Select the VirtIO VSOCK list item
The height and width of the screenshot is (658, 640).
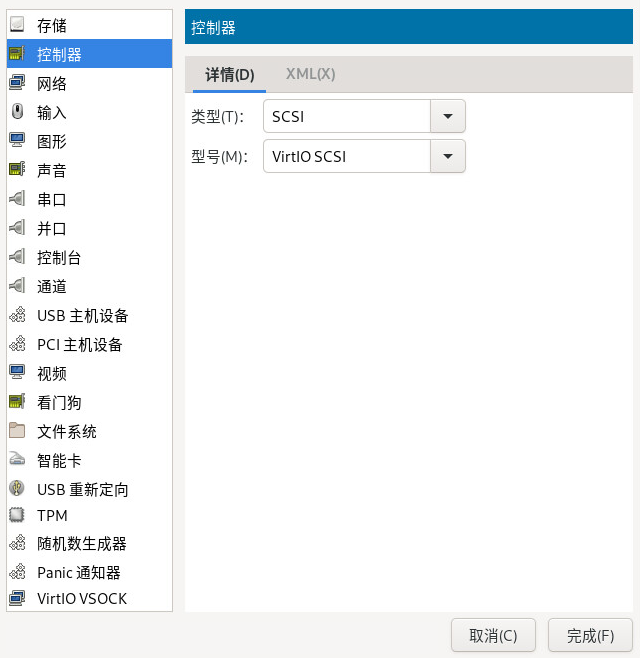tap(82, 599)
